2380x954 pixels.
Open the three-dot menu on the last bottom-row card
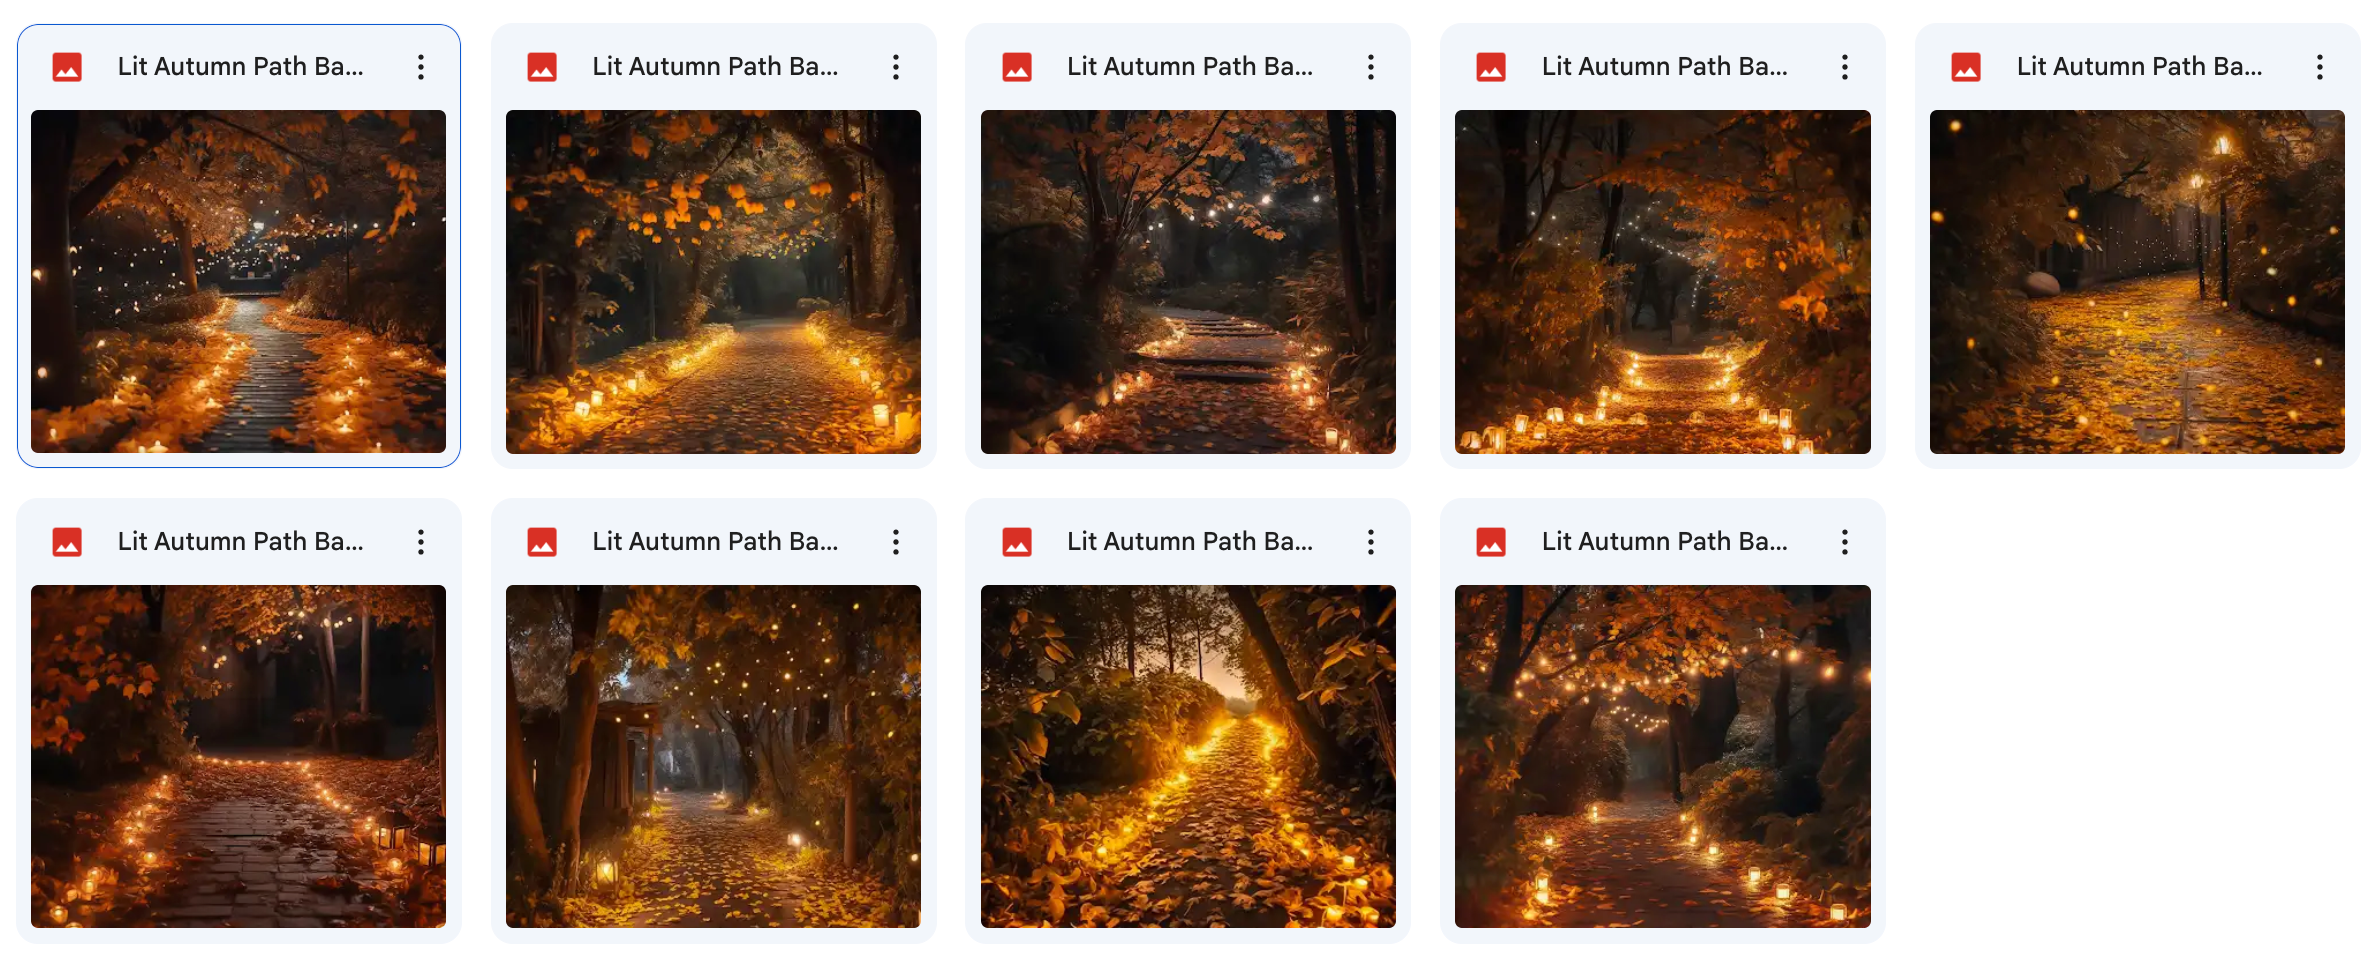tap(1845, 541)
